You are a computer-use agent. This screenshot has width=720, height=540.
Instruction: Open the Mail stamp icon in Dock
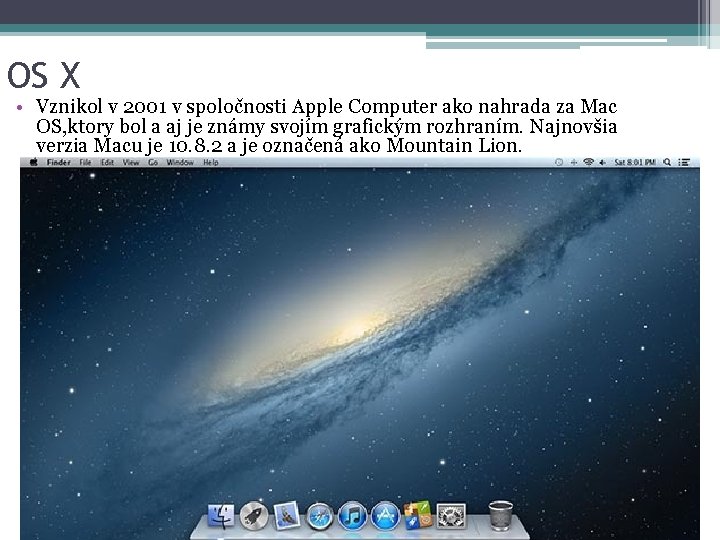pyautogui.click(x=287, y=515)
